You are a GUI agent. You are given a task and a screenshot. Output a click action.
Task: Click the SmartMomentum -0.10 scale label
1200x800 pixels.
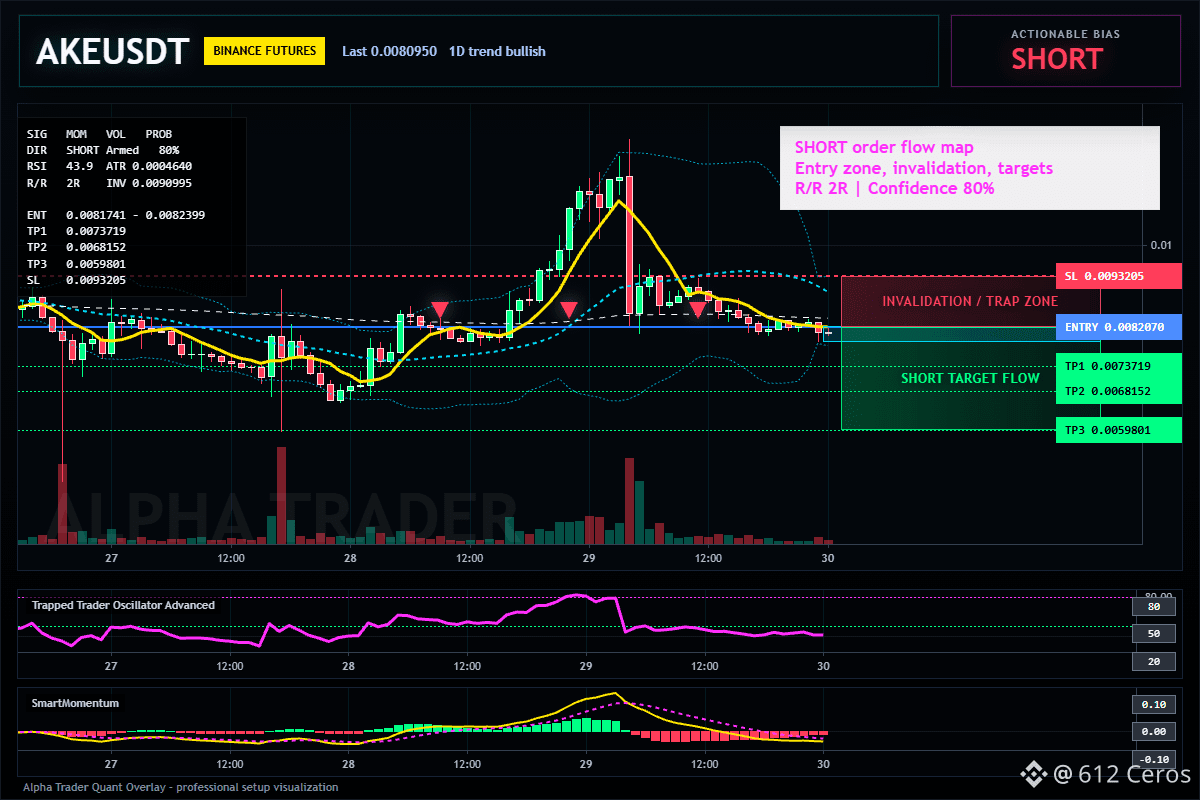click(1152, 759)
